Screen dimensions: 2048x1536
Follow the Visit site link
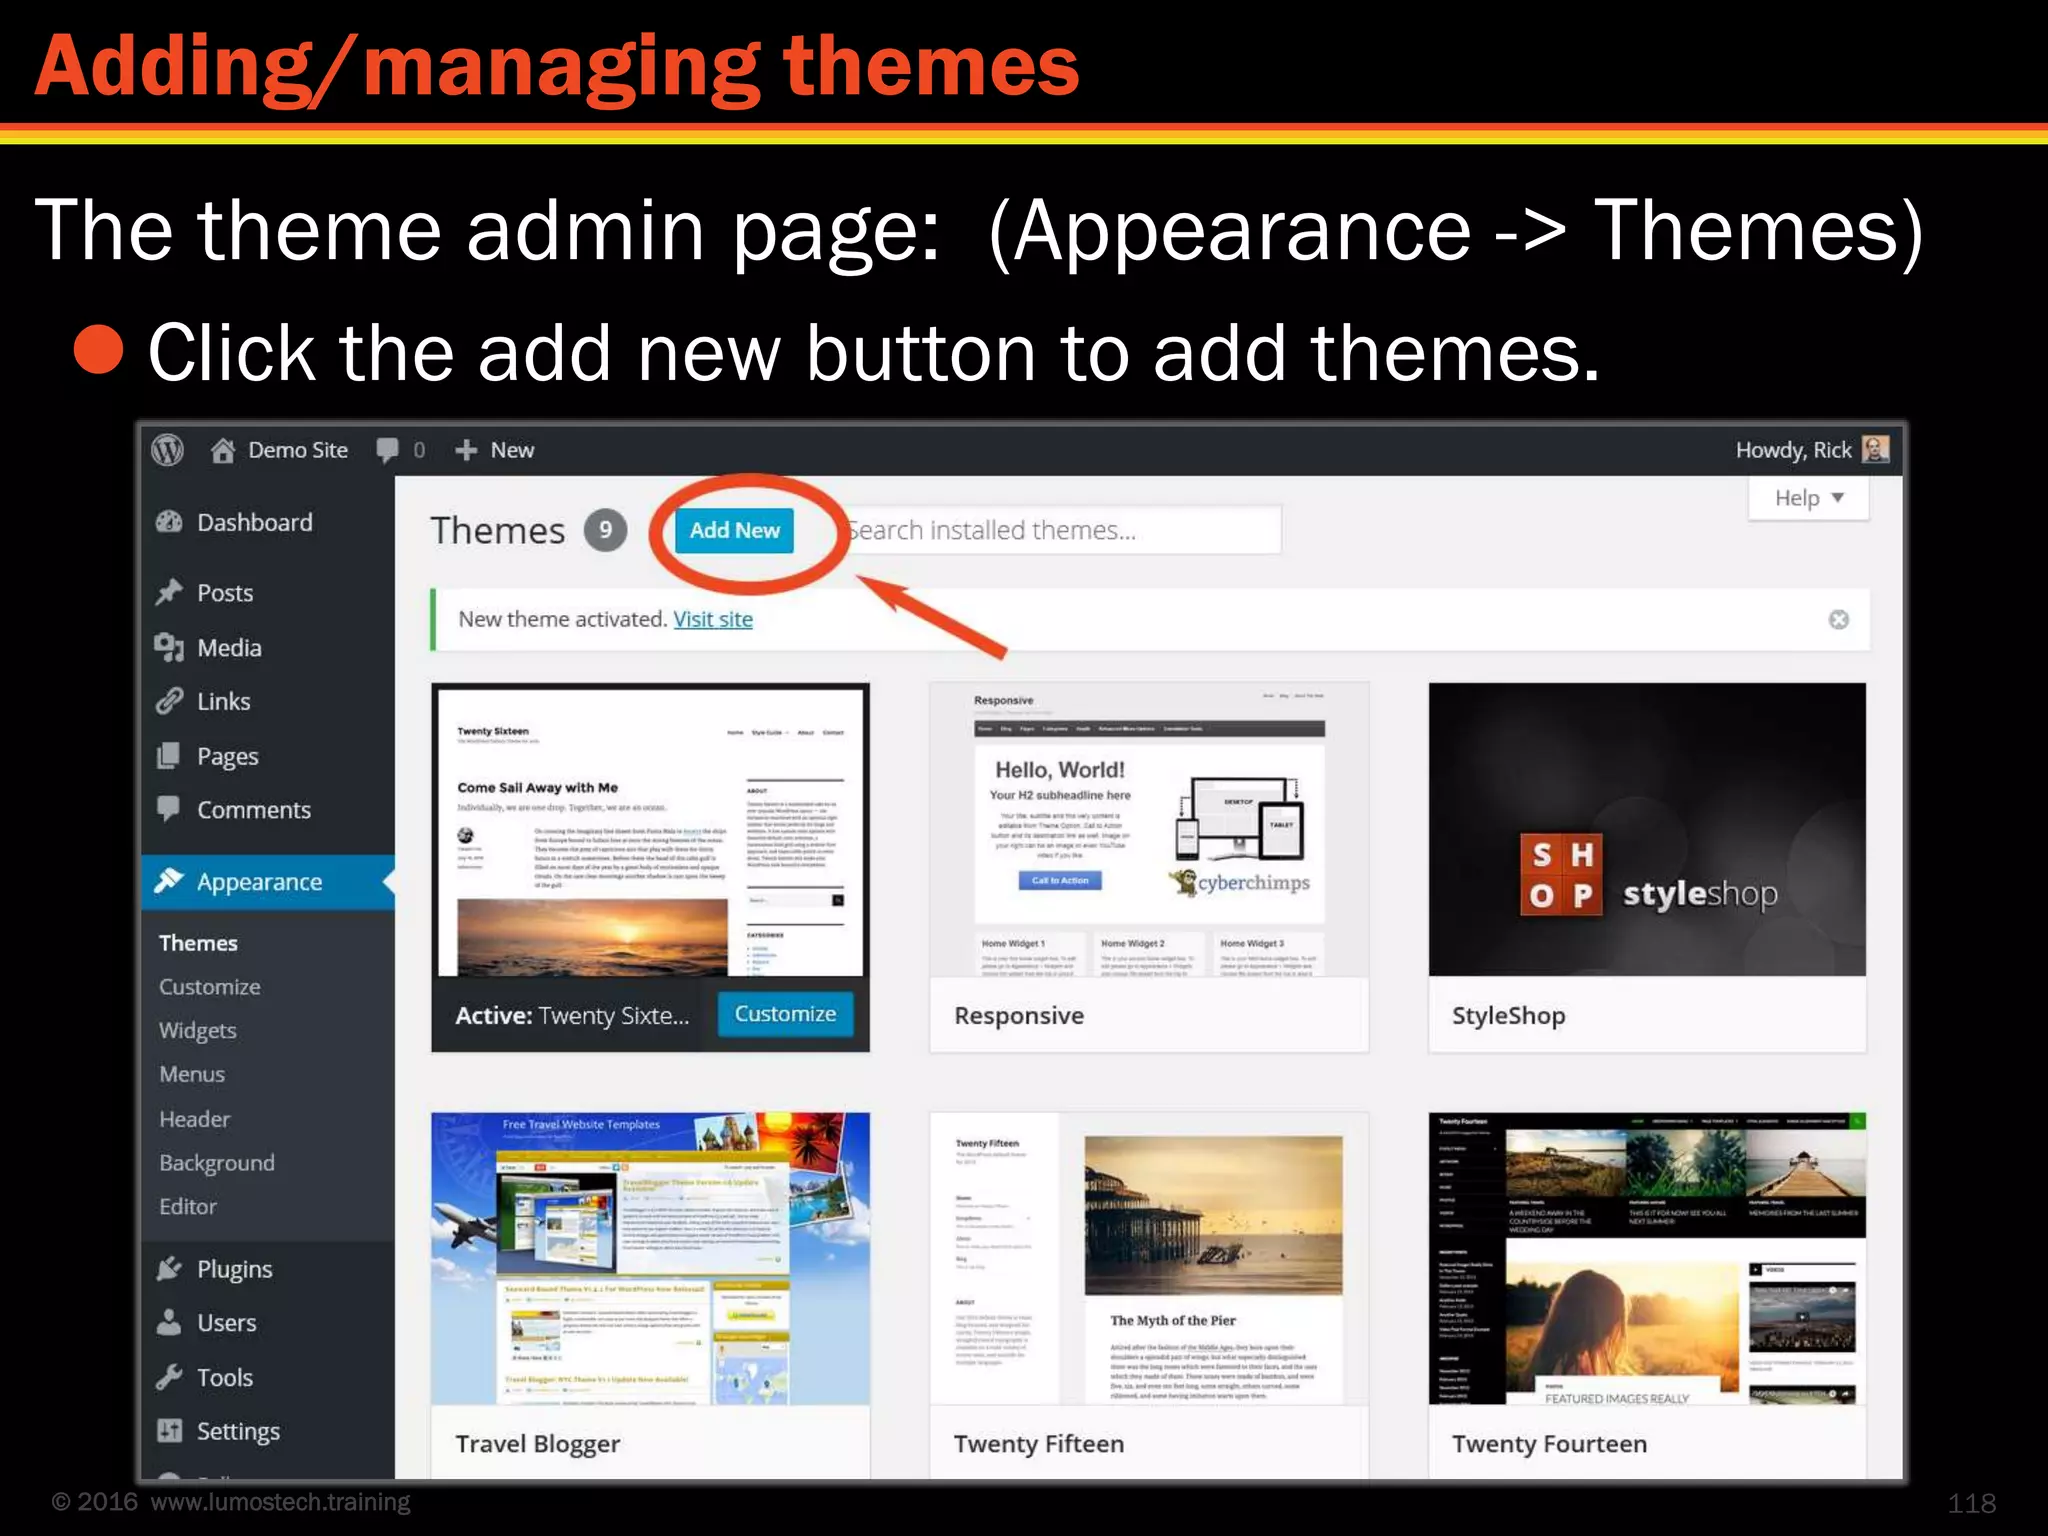pyautogui.click(x=713, y=619)
